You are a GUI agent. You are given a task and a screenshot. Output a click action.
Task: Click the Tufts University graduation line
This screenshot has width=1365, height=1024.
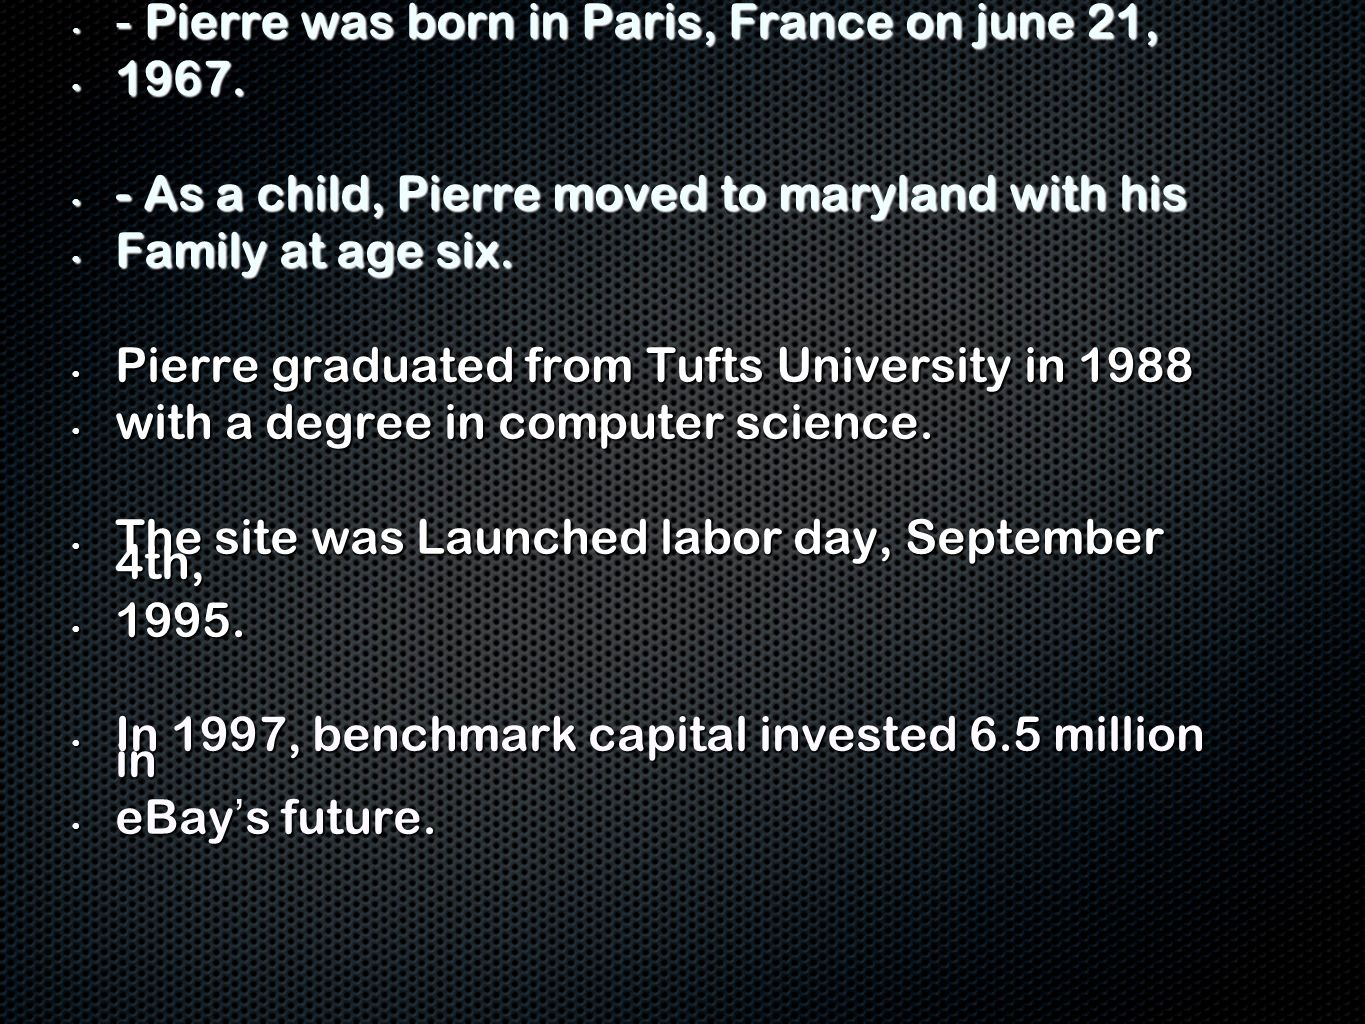coord(654,366)
